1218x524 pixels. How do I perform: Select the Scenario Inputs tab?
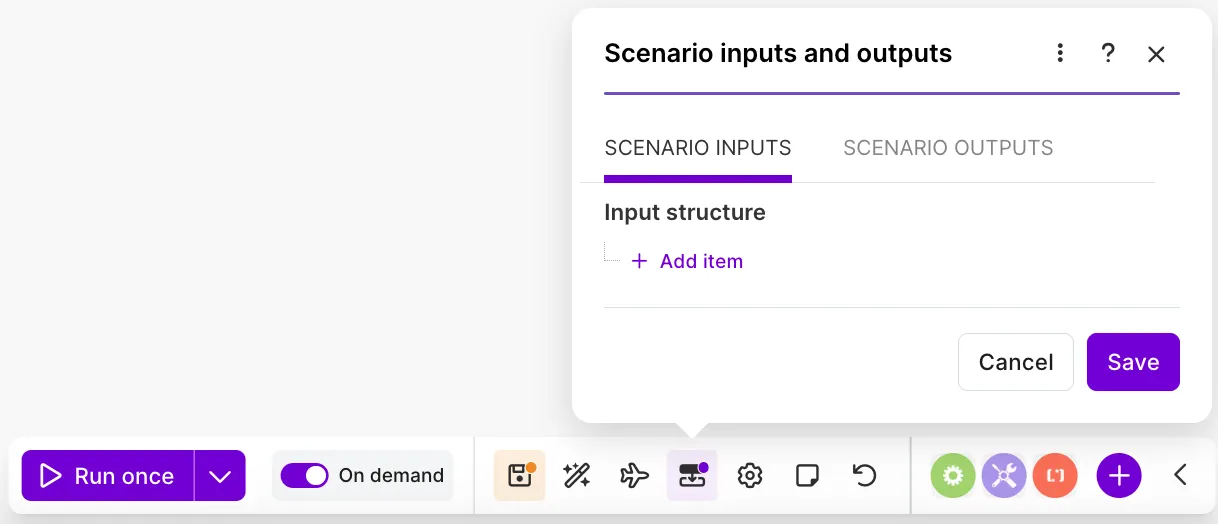698,148
